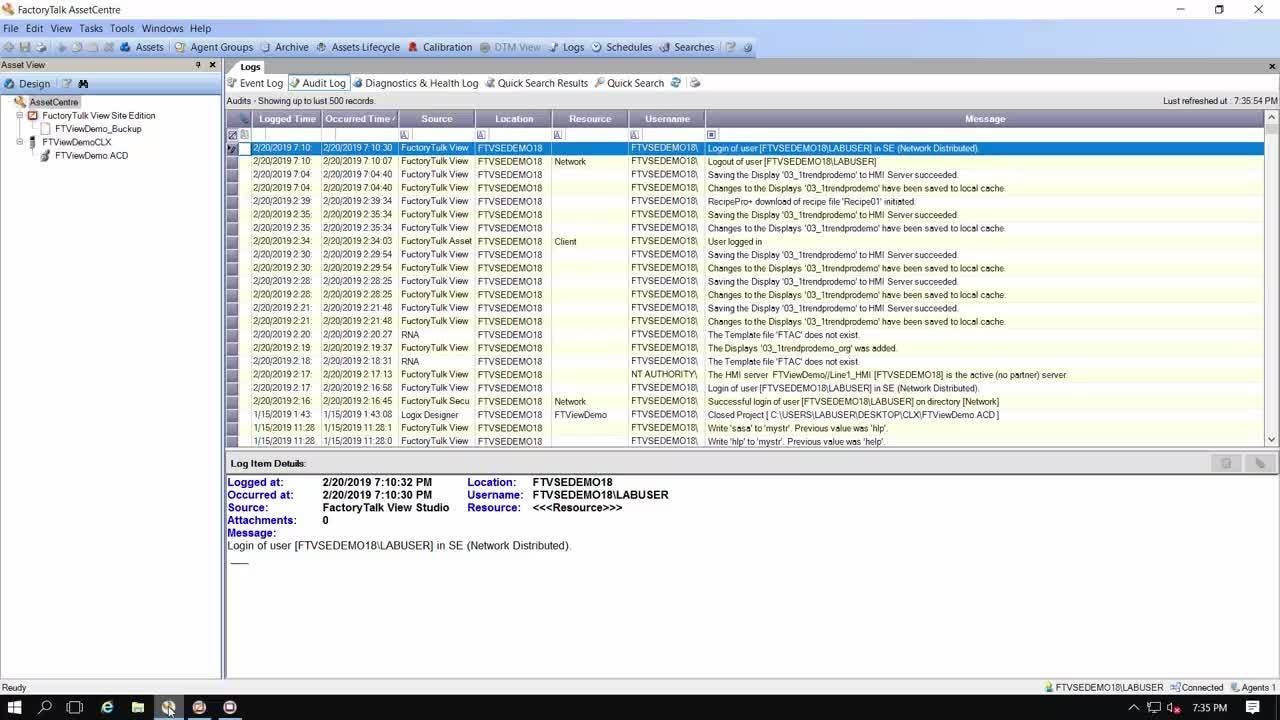Open Quick Search

coord(628,83)
